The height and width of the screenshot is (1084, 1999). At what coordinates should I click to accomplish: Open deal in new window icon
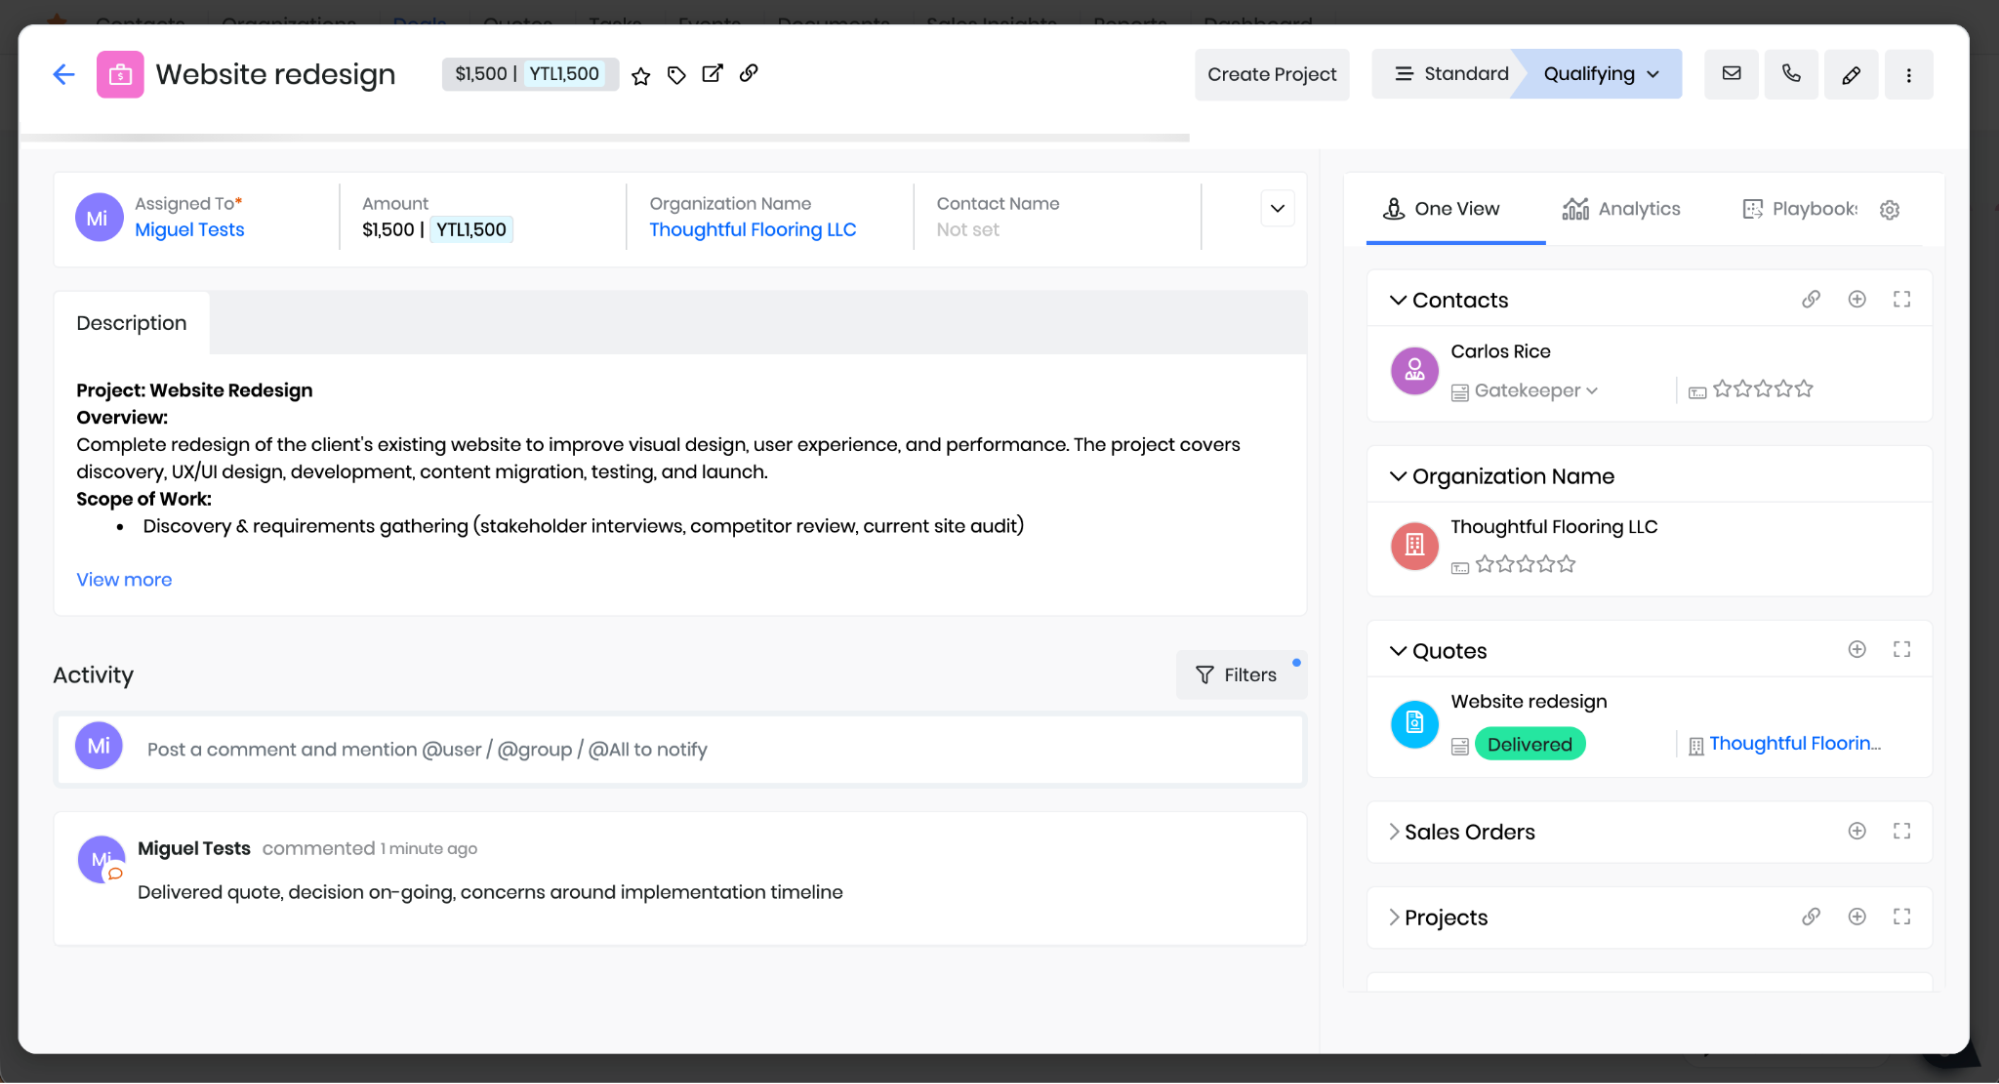coord(712,74)
